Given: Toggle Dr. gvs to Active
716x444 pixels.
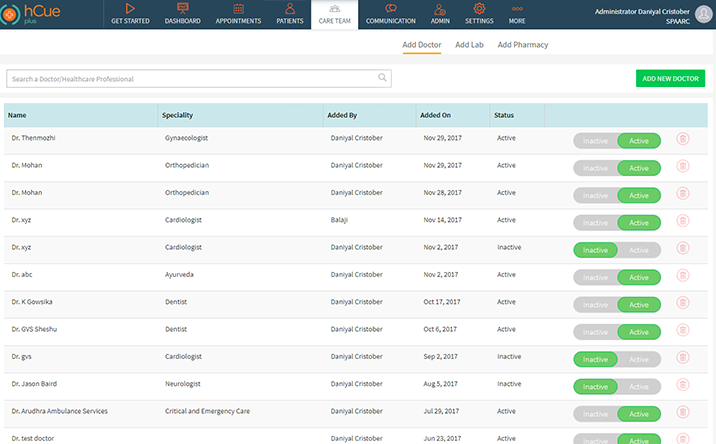Looking at the screenshot, I should (x=639, y=359).
